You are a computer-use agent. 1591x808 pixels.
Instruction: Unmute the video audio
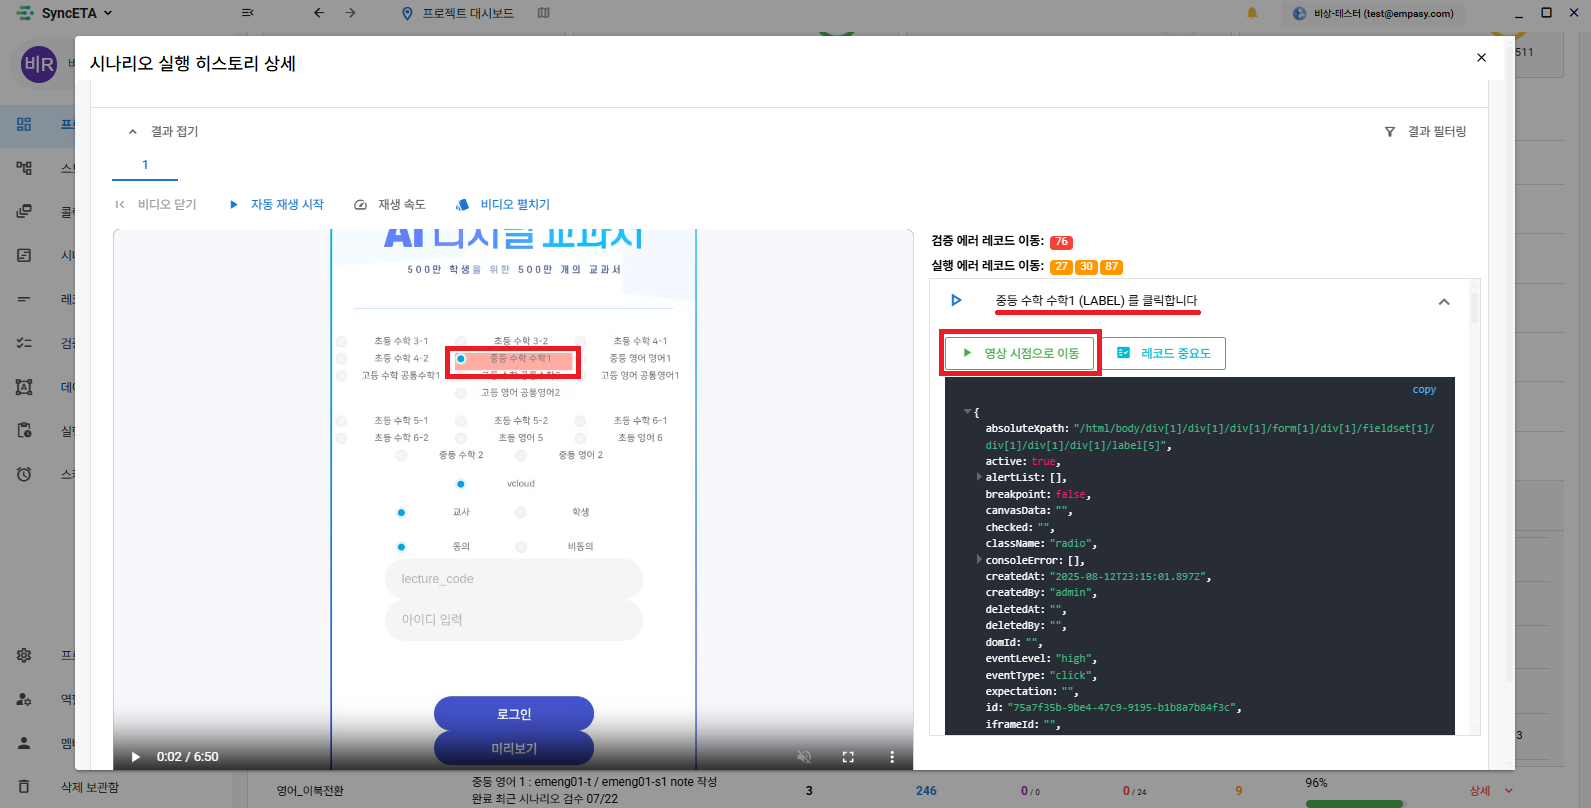coord(803,757)
